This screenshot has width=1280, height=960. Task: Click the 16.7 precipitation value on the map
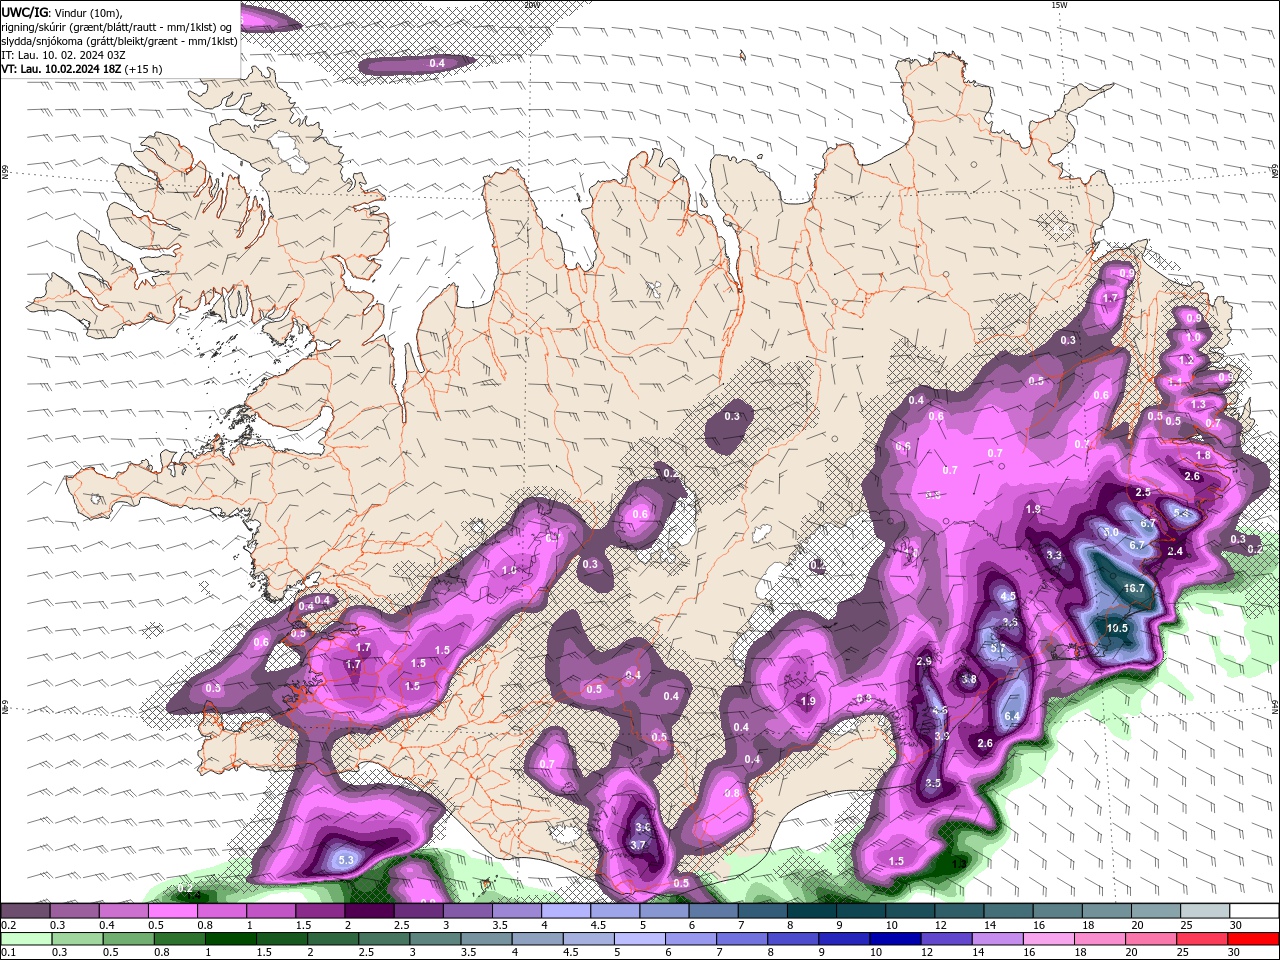tap(1134, 589)
